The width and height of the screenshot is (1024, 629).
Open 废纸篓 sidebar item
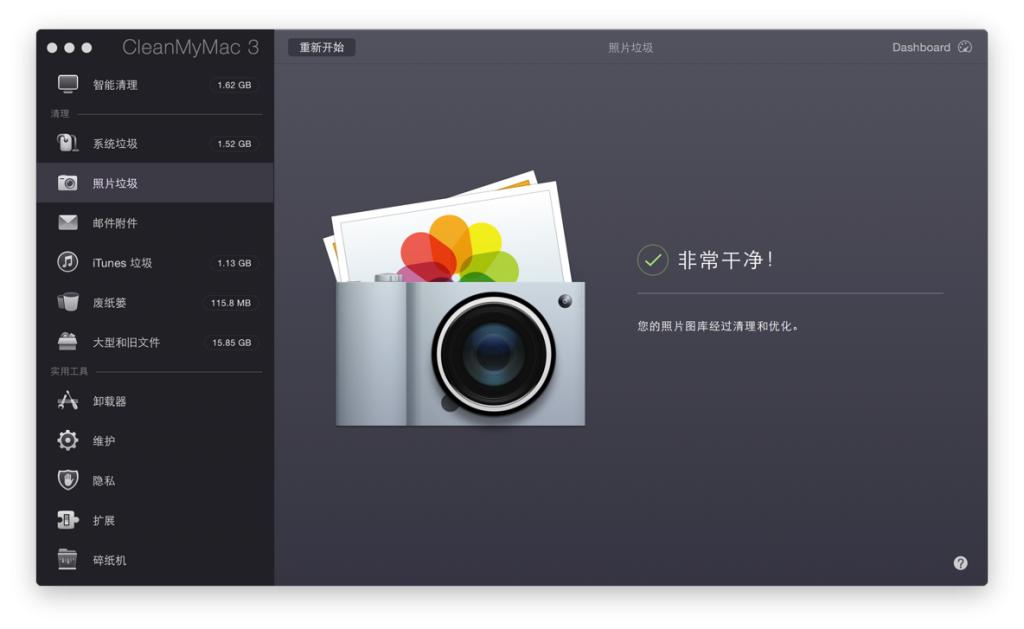[155, 302]
